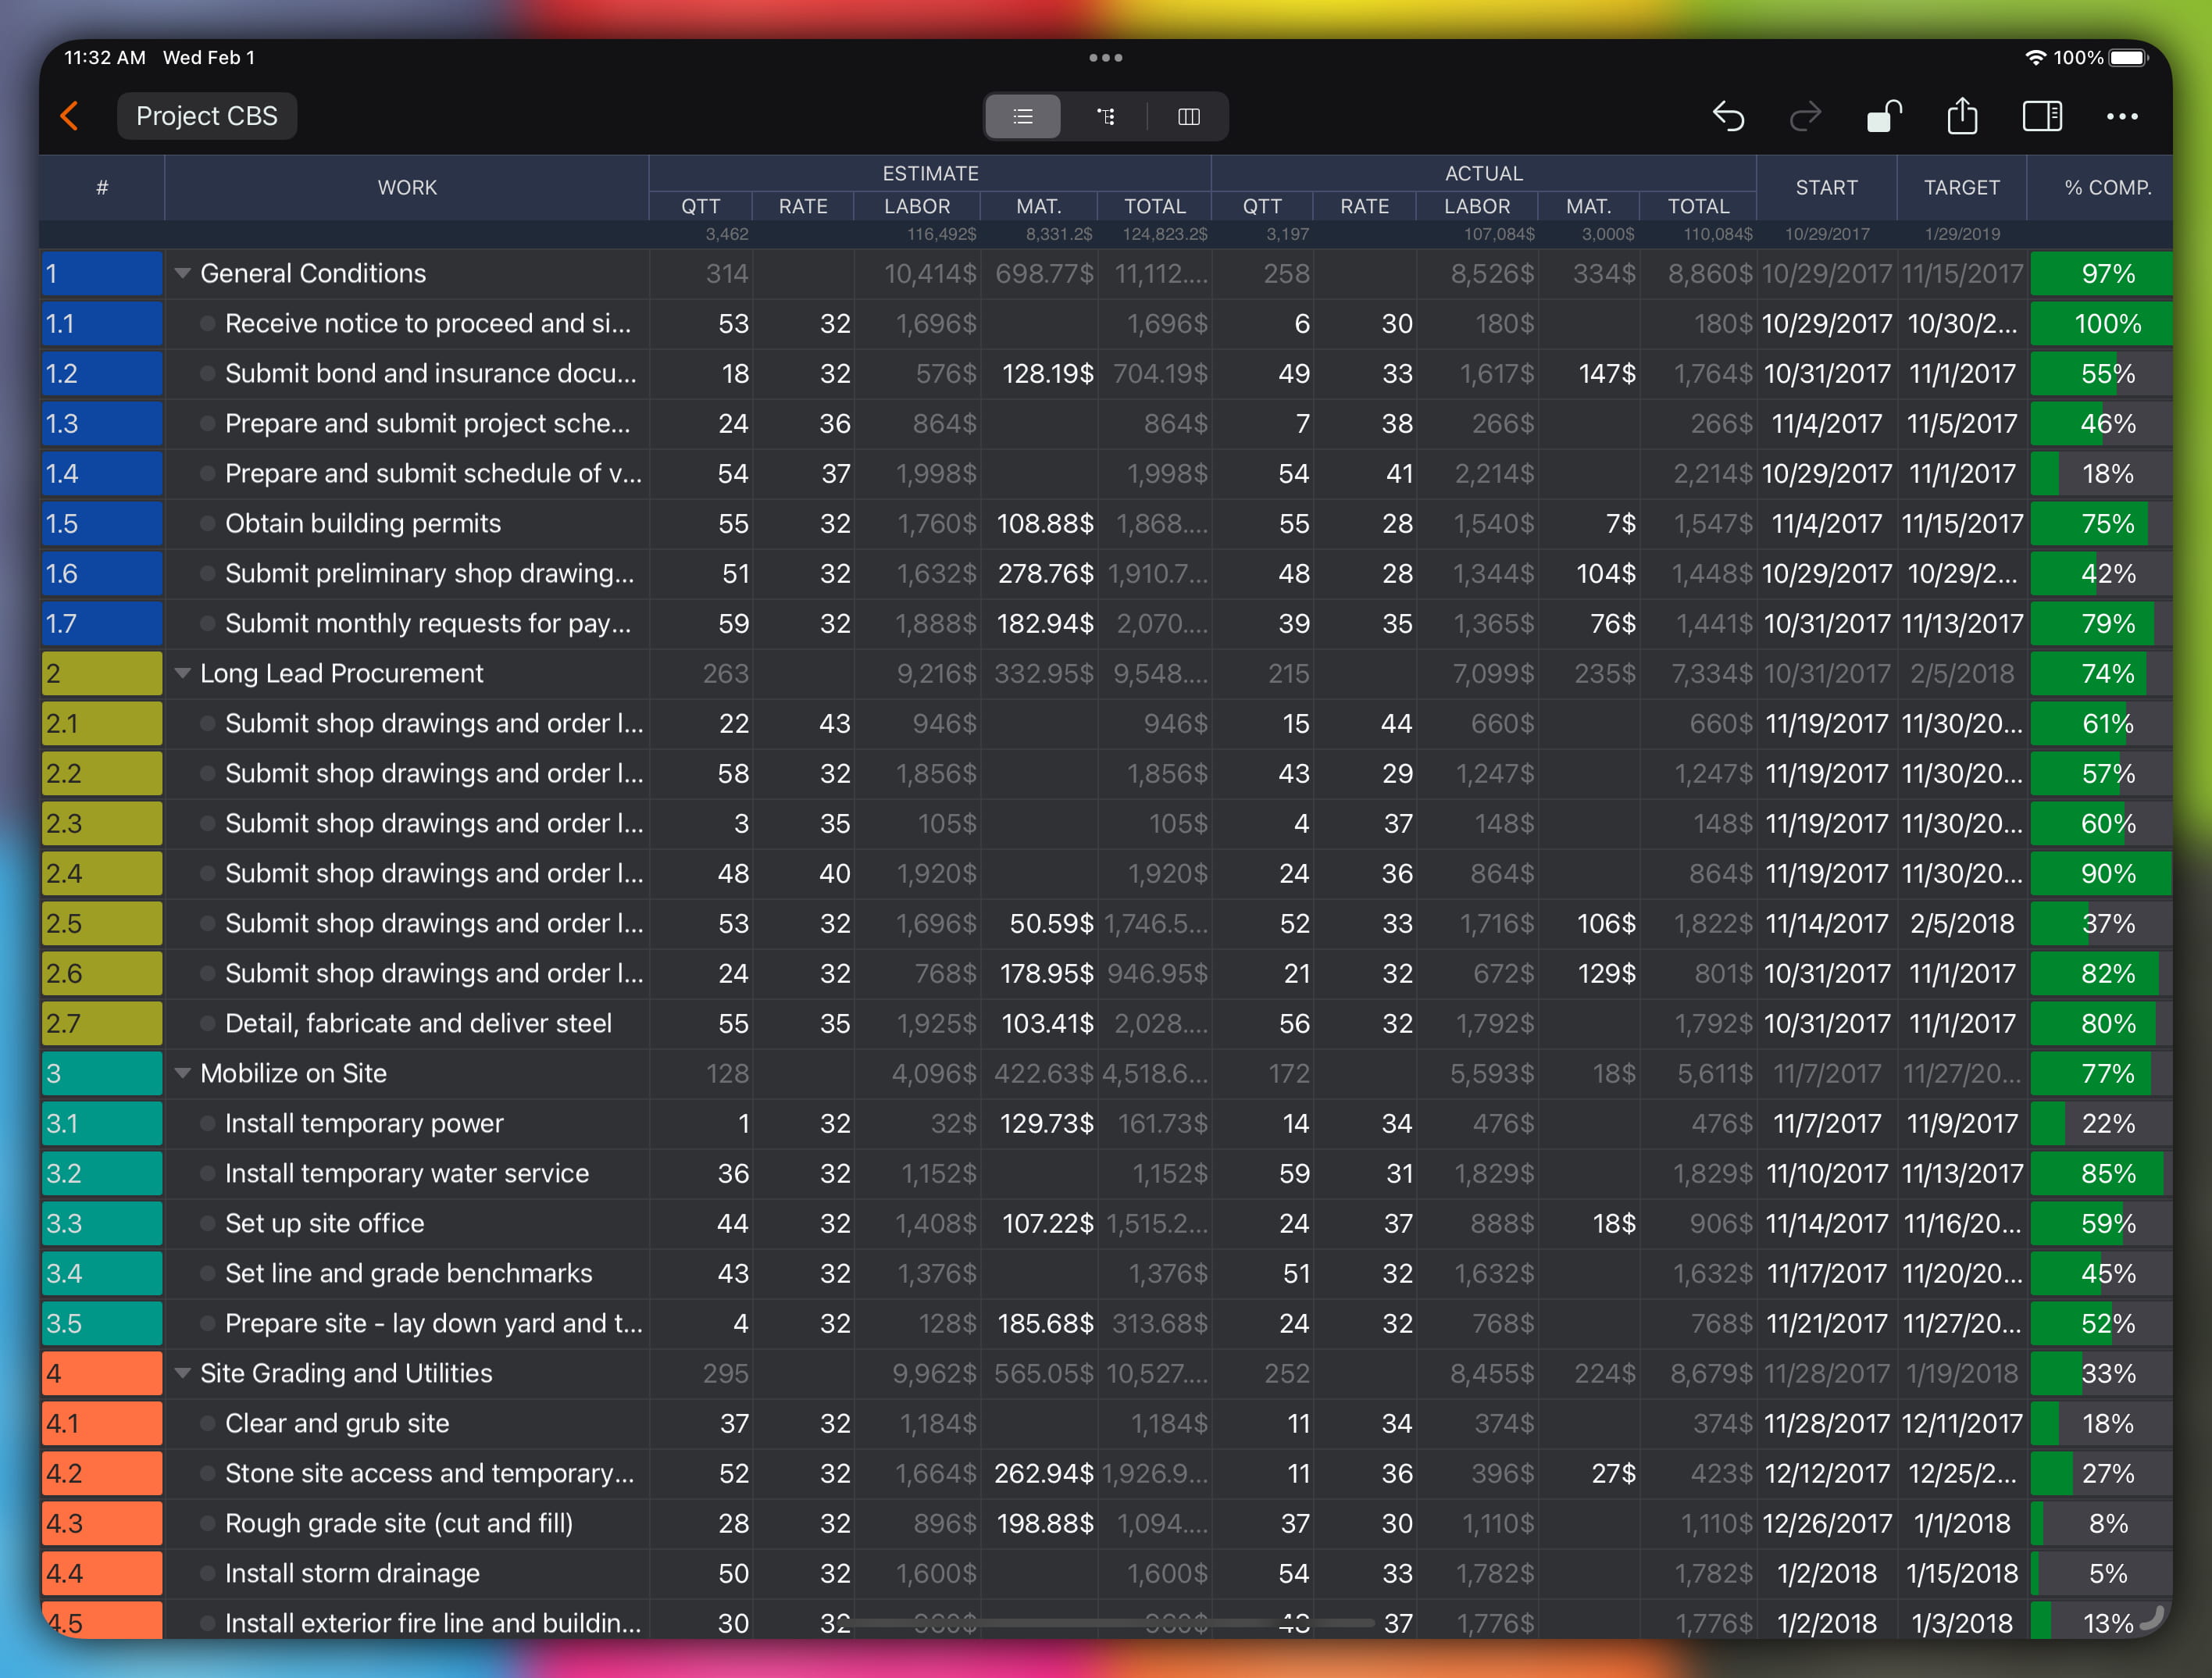This screenshot has height=1678, width=2212.
Task: Switch to columns board view
Action: click(1188, 116)
